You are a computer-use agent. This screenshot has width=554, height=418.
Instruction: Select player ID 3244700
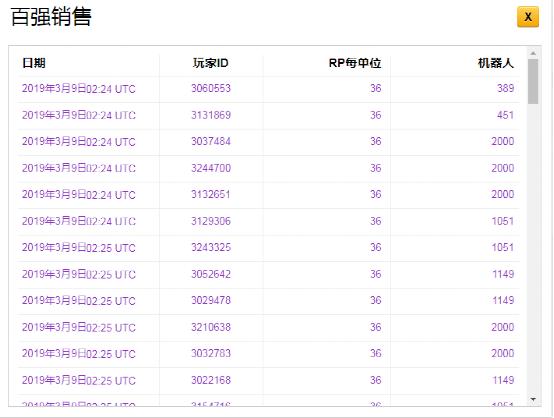(x=211, y=168)
